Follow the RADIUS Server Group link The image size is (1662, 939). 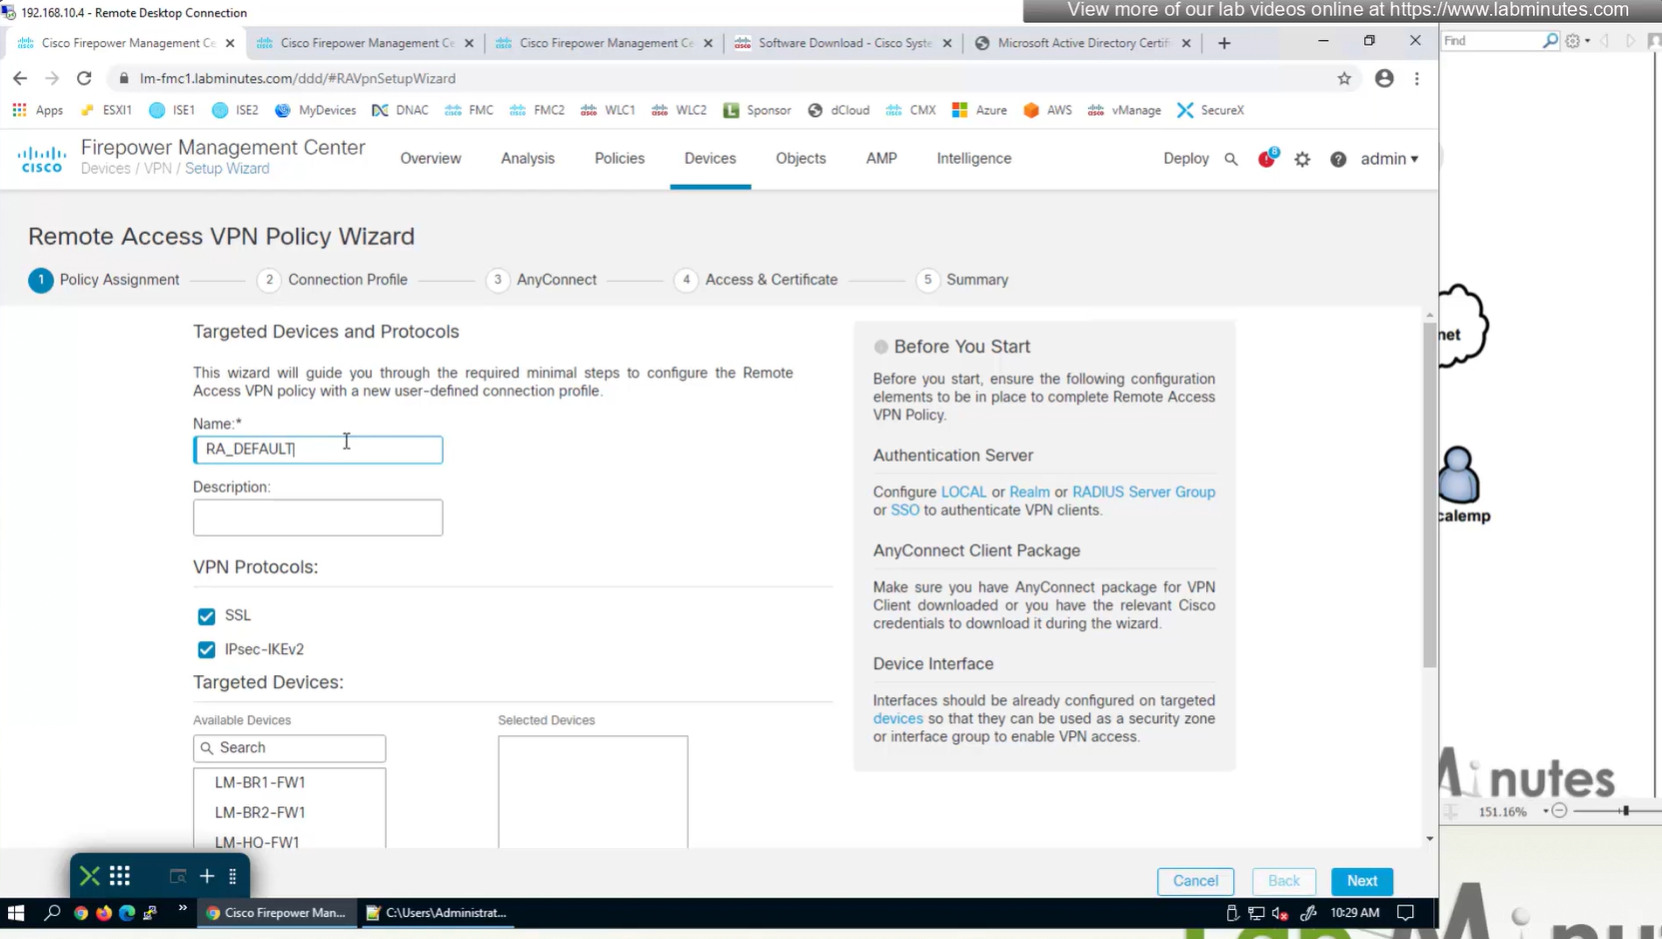click(1143, 492)
